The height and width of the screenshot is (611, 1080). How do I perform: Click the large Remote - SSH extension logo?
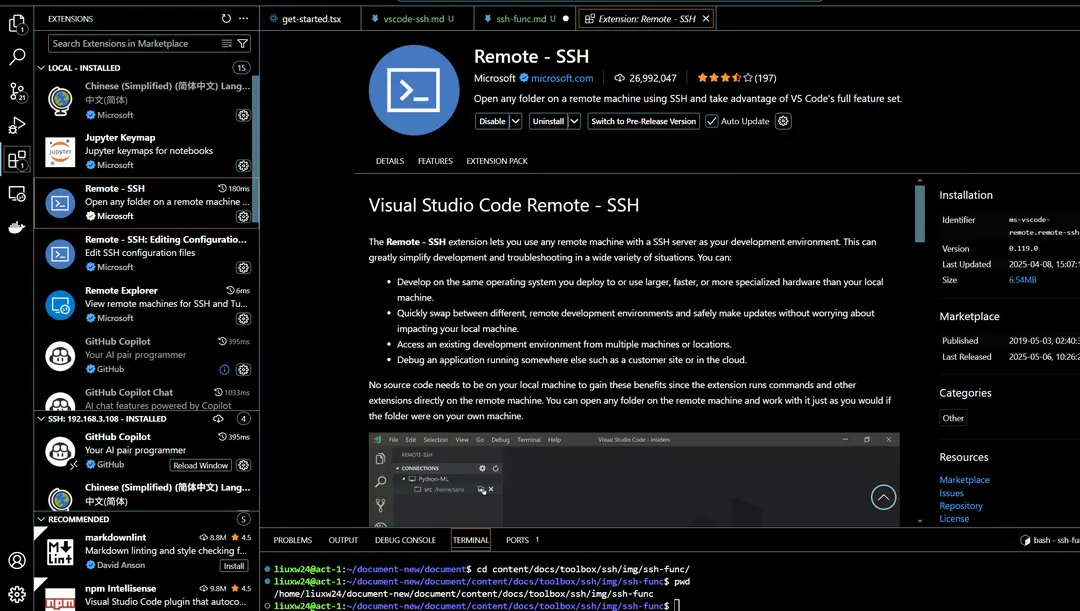point(414,90)
